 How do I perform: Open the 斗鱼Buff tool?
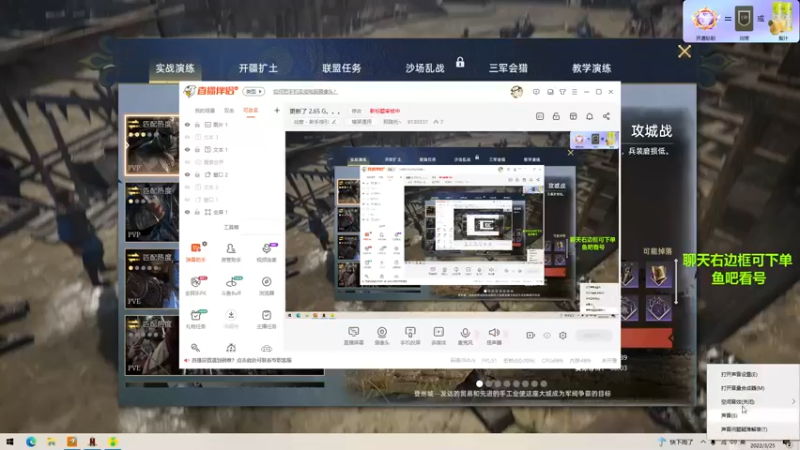(x=231, y=286)
